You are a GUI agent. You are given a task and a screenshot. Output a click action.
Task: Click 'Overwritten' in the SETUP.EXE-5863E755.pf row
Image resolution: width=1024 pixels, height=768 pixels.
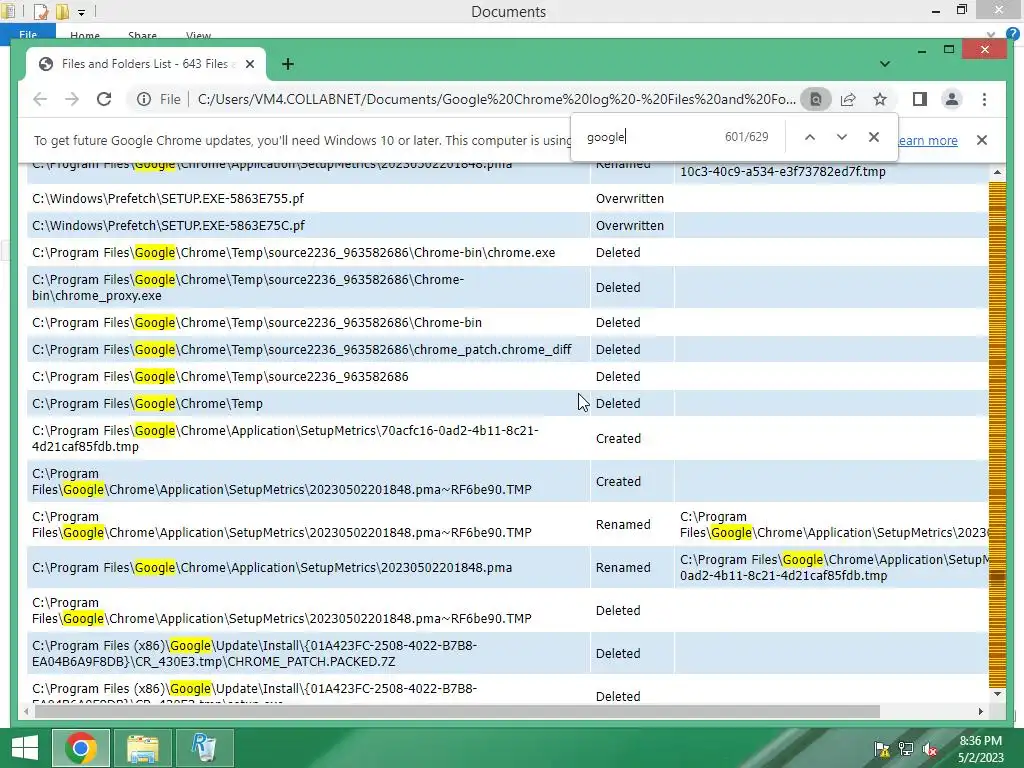tap(630, 199)
